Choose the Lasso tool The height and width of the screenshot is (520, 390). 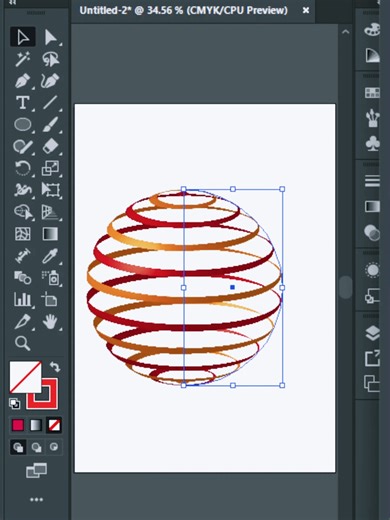pyautogui.click(x=50, y=59)
